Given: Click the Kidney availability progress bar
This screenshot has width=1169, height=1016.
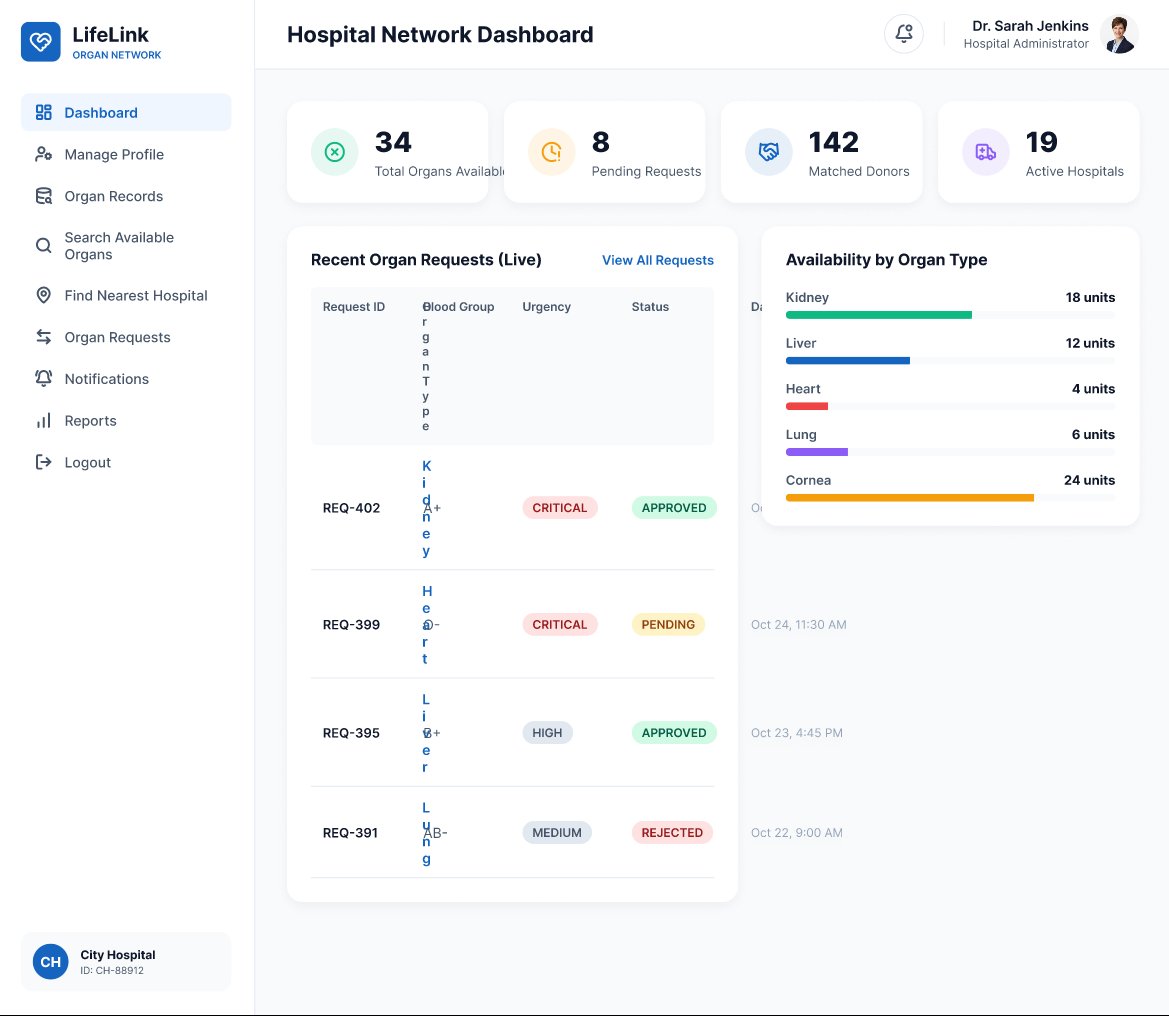Looking at the screenshot, I should pos(951,315).
